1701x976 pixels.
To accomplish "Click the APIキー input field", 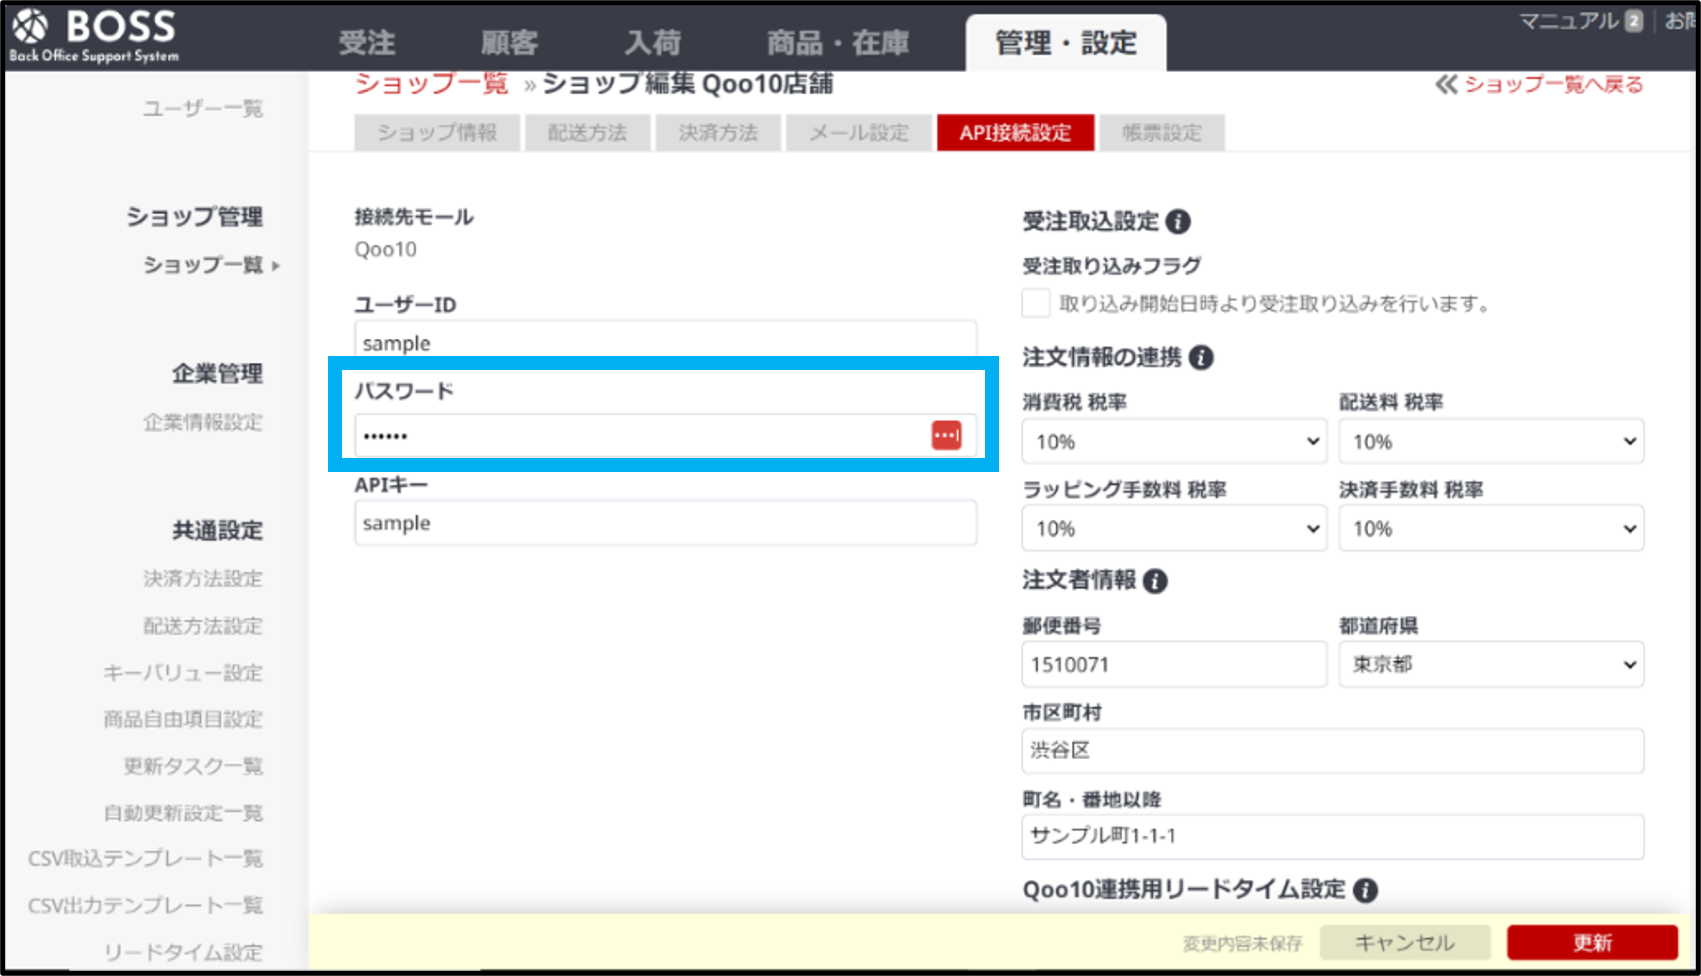I will click(665, 523).
